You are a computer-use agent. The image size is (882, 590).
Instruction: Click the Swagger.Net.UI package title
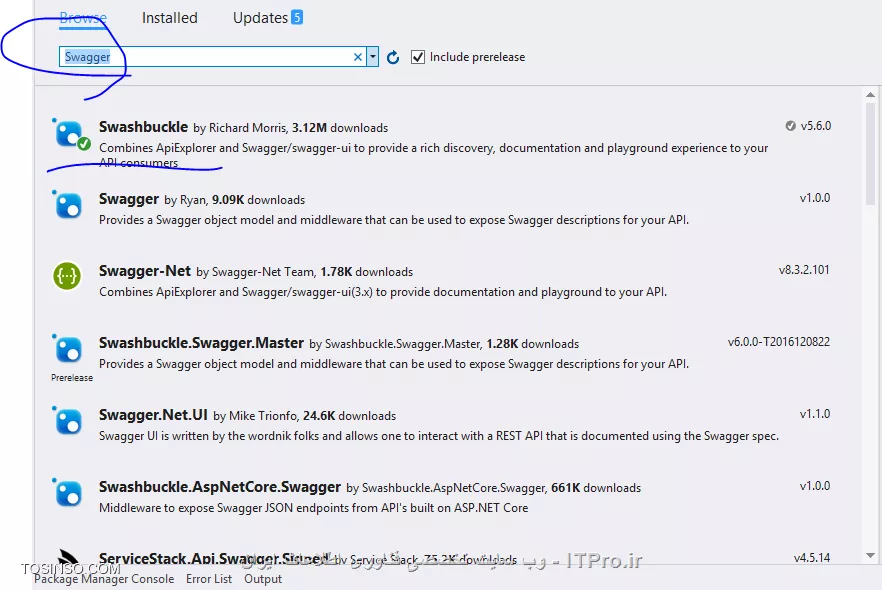pos(154,415)
